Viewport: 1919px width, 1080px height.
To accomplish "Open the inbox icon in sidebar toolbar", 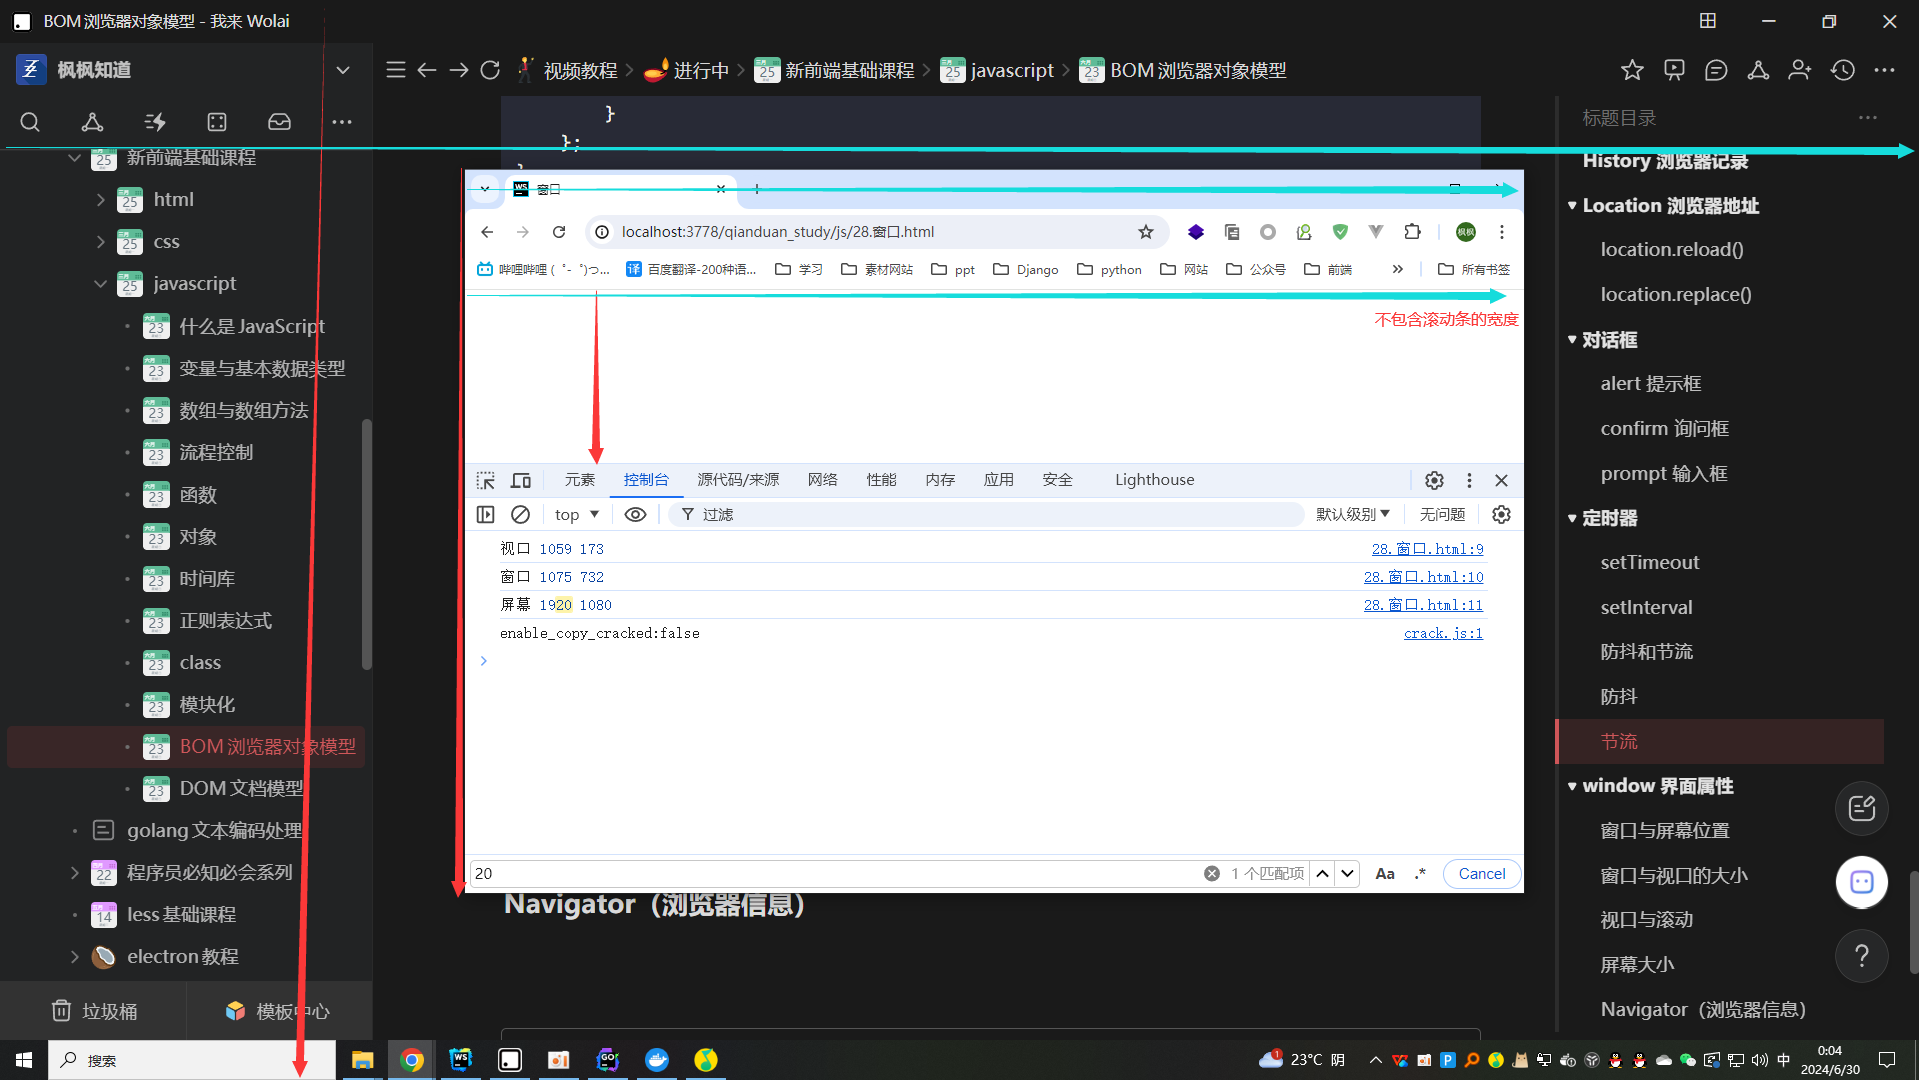I will 279,122.
